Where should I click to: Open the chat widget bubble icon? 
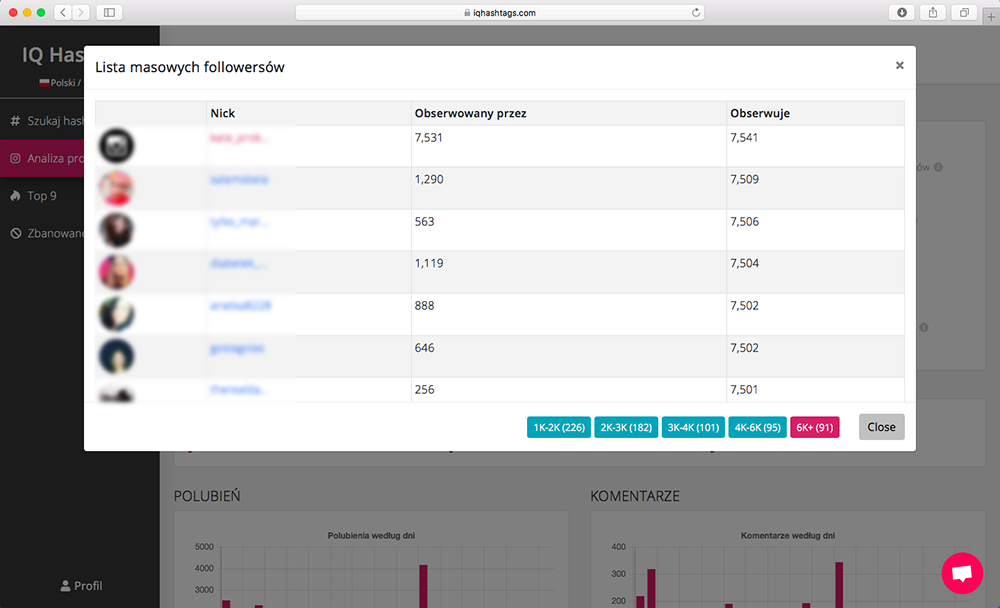click(x=962, y=573)
